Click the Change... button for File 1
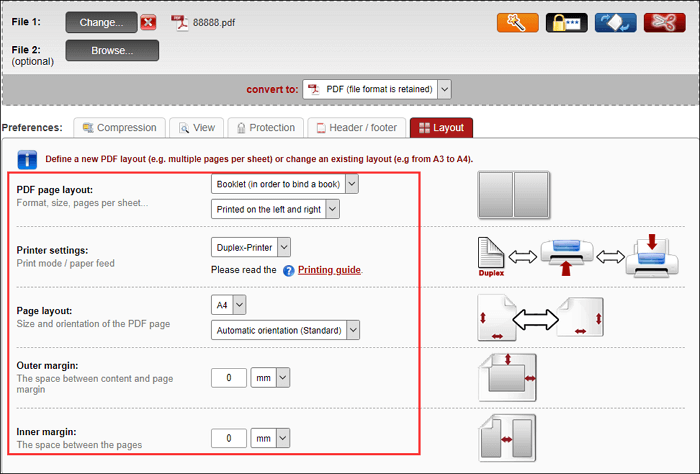This screenshot has height=474, width=700. [101, 22]
